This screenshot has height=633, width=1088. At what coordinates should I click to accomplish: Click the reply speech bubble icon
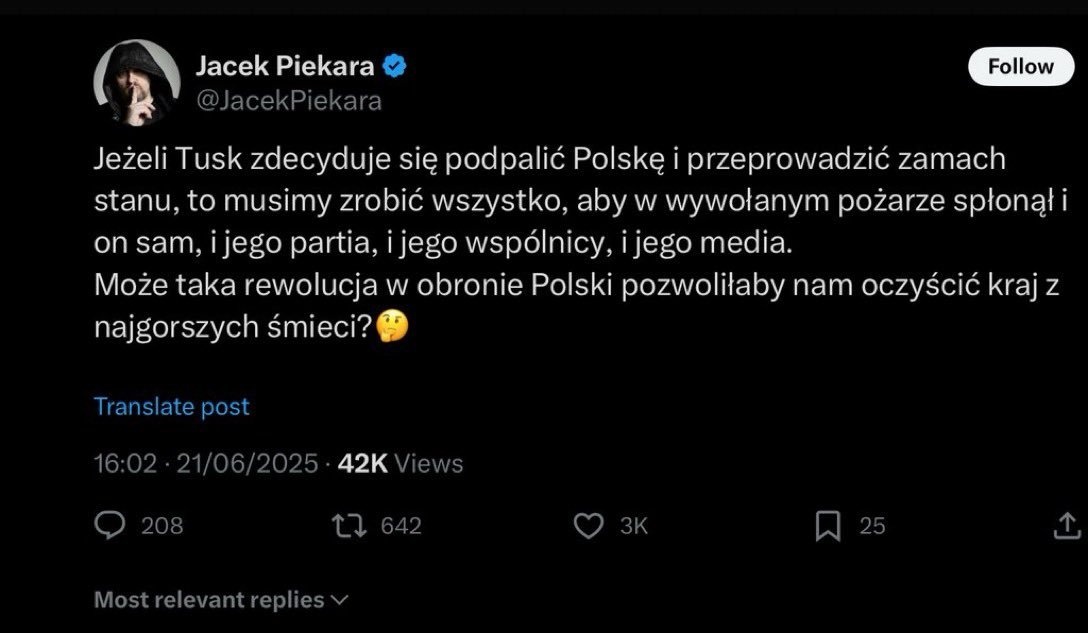pyautogui.click(x=109, y=526)
